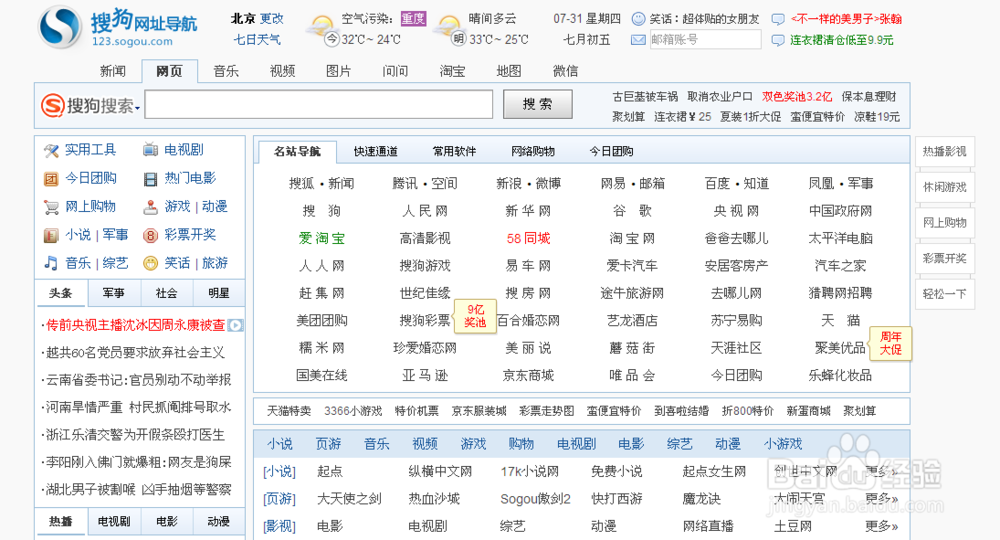
Task: Click the 电视剧 TV icon
Action: click(151, 150)
